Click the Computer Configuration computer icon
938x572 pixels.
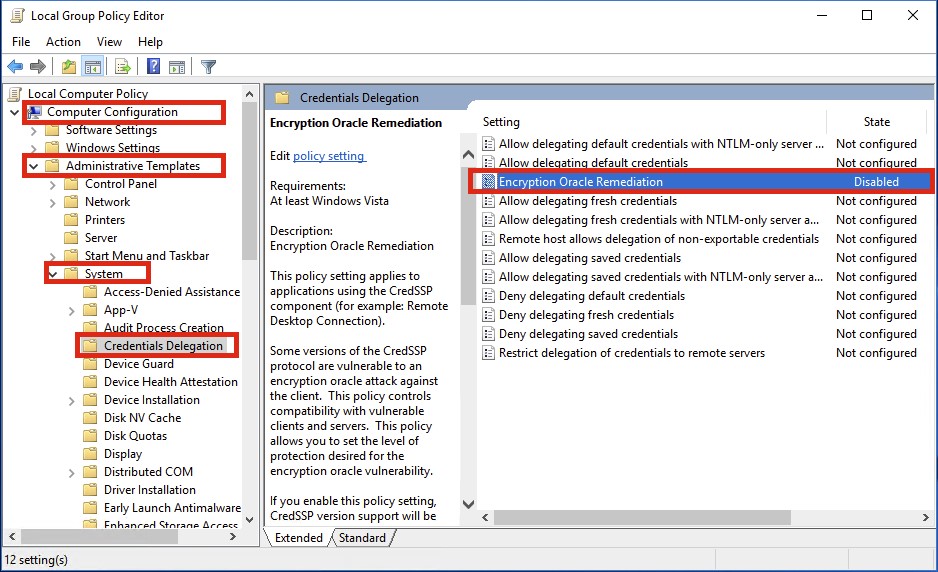coord(34,112)
